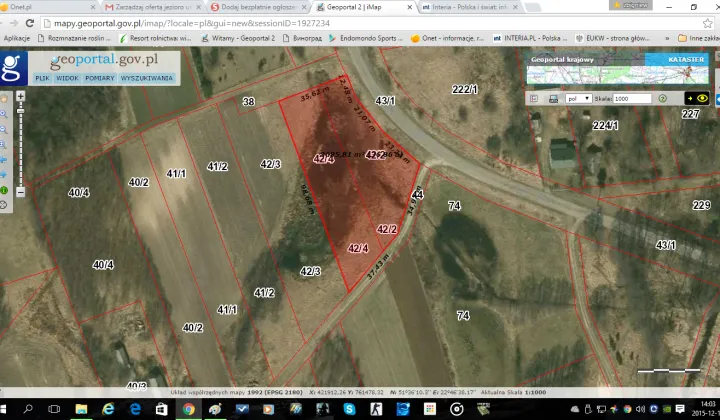Open Task View on the taskbar
Viewport: 720px width, 420px height.
click(54, 409)
